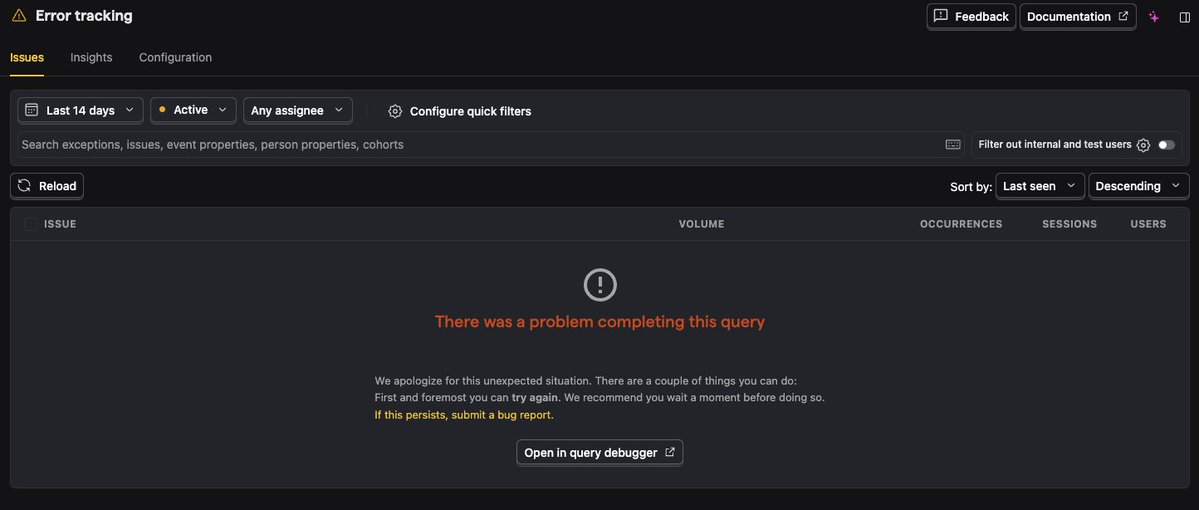Open the Any assignee dropdown
Image resolution: width=1199 pixels, height=510 pixels.
click(297, 110)
